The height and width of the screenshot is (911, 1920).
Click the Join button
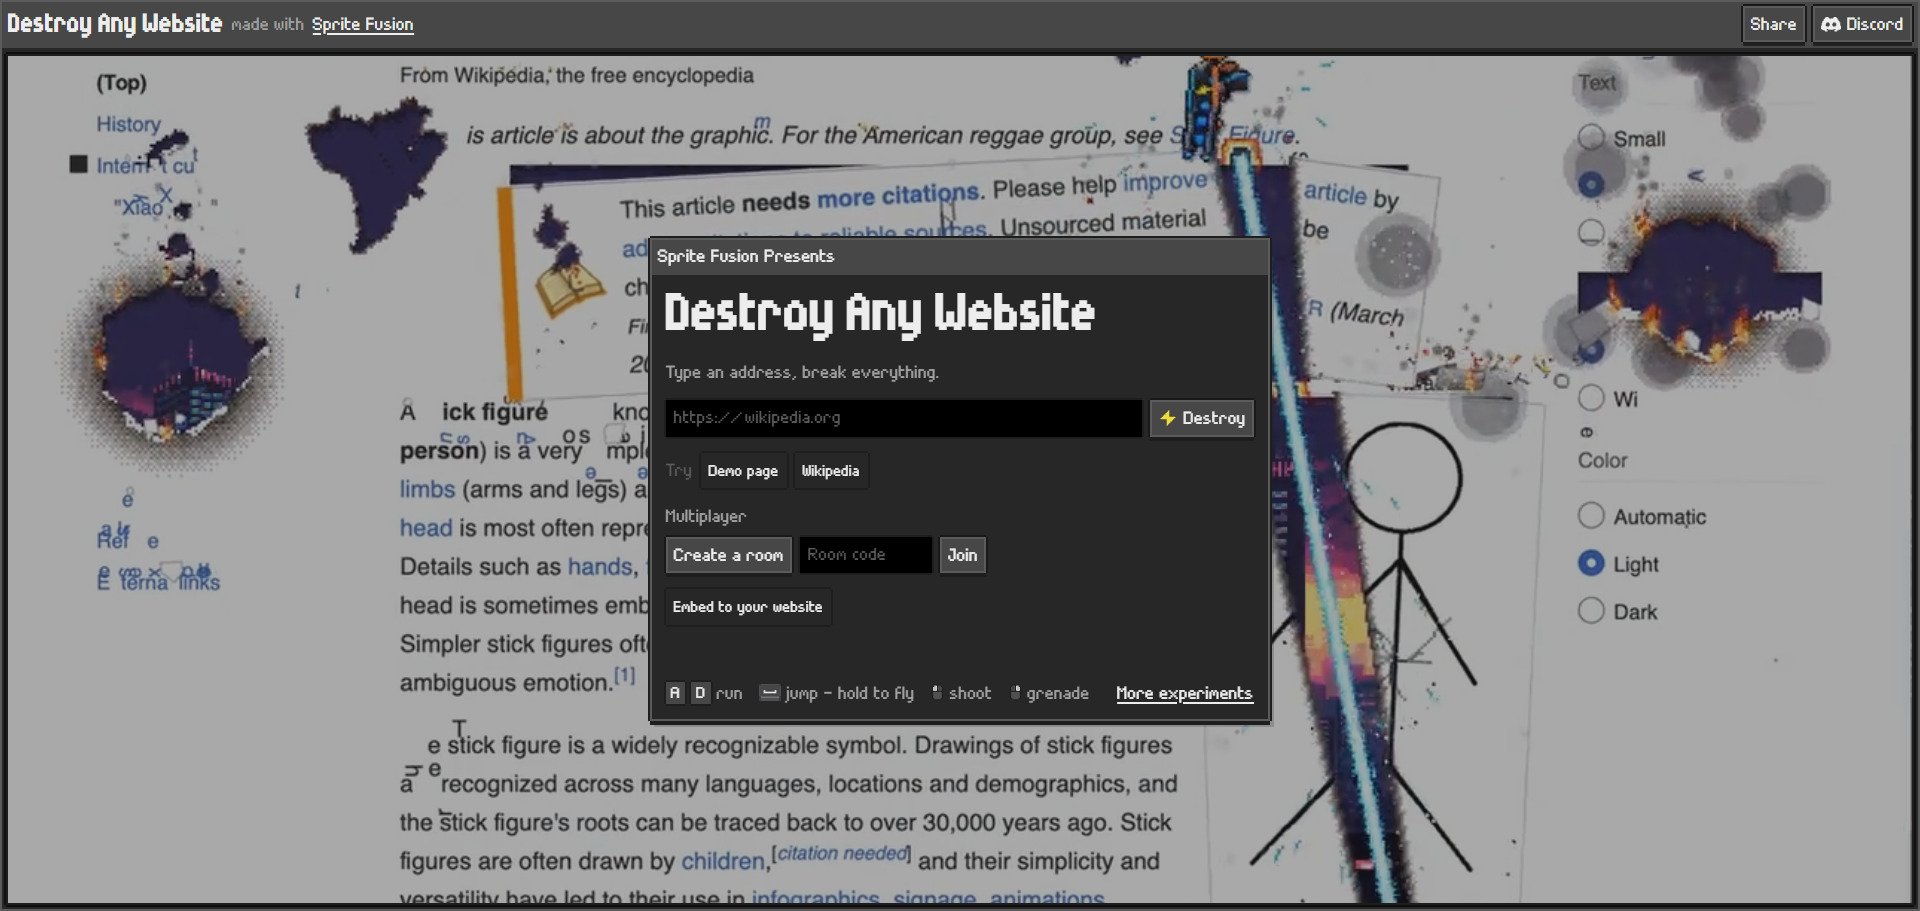point(962,555)
